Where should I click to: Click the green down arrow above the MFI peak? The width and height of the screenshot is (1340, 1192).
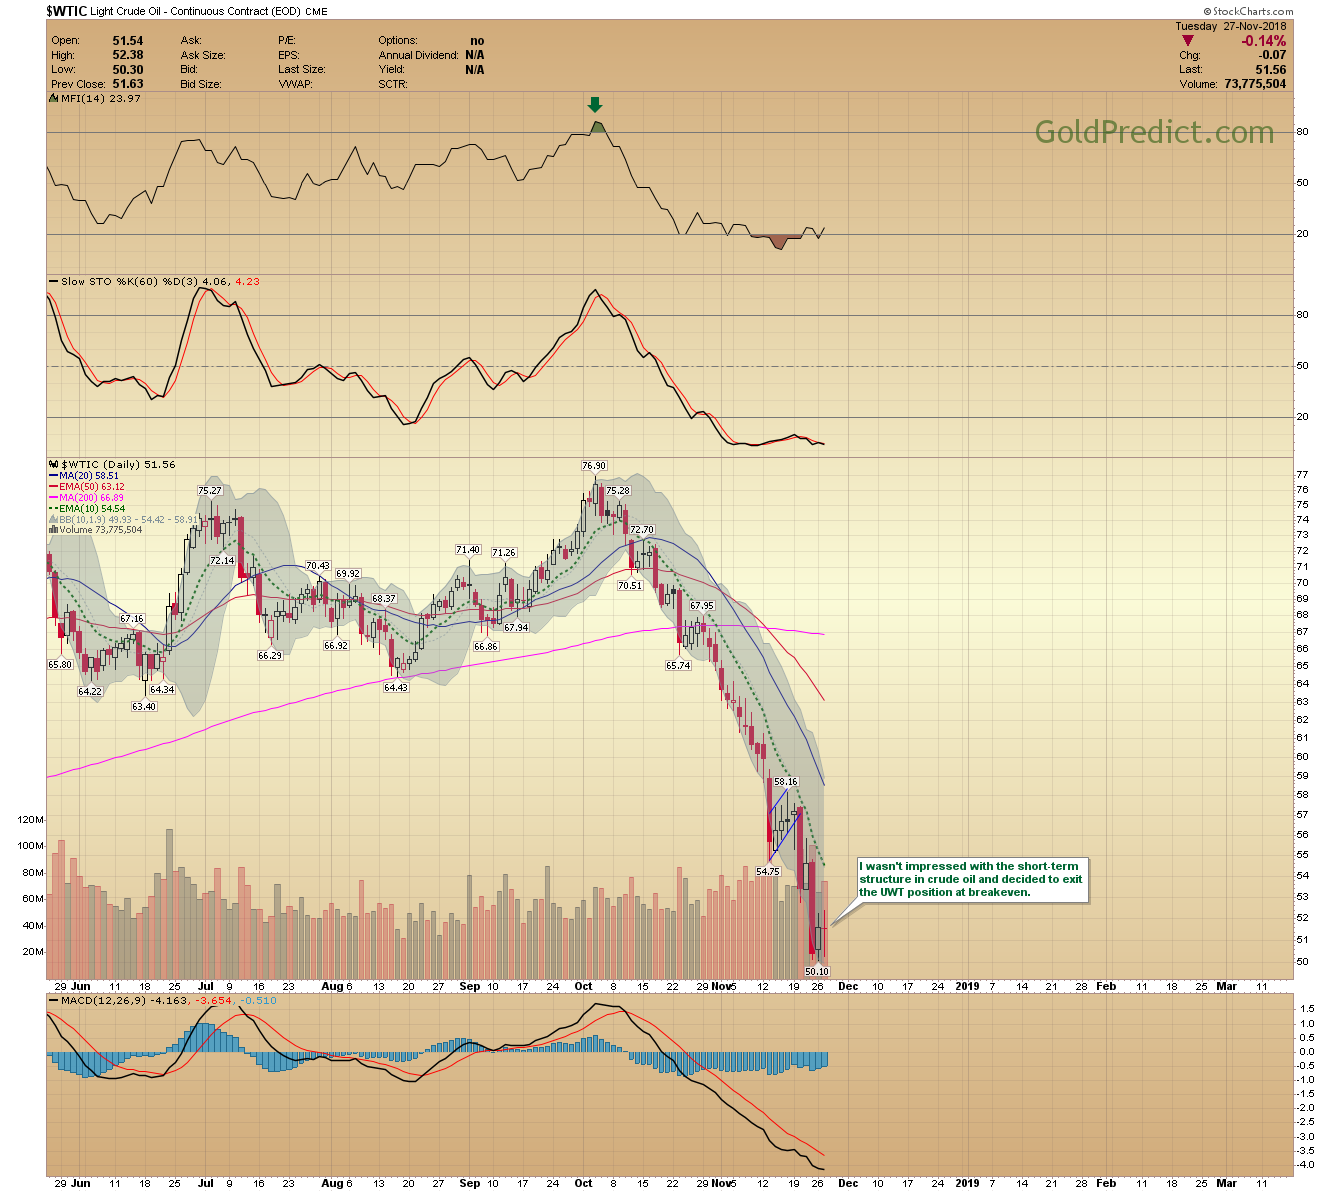(595, 104)
